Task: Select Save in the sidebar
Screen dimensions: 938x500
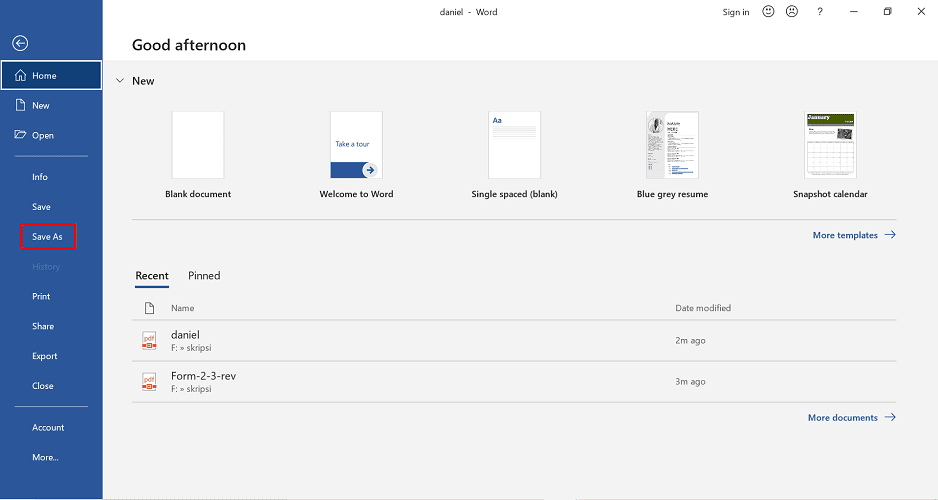Action: 41,207
